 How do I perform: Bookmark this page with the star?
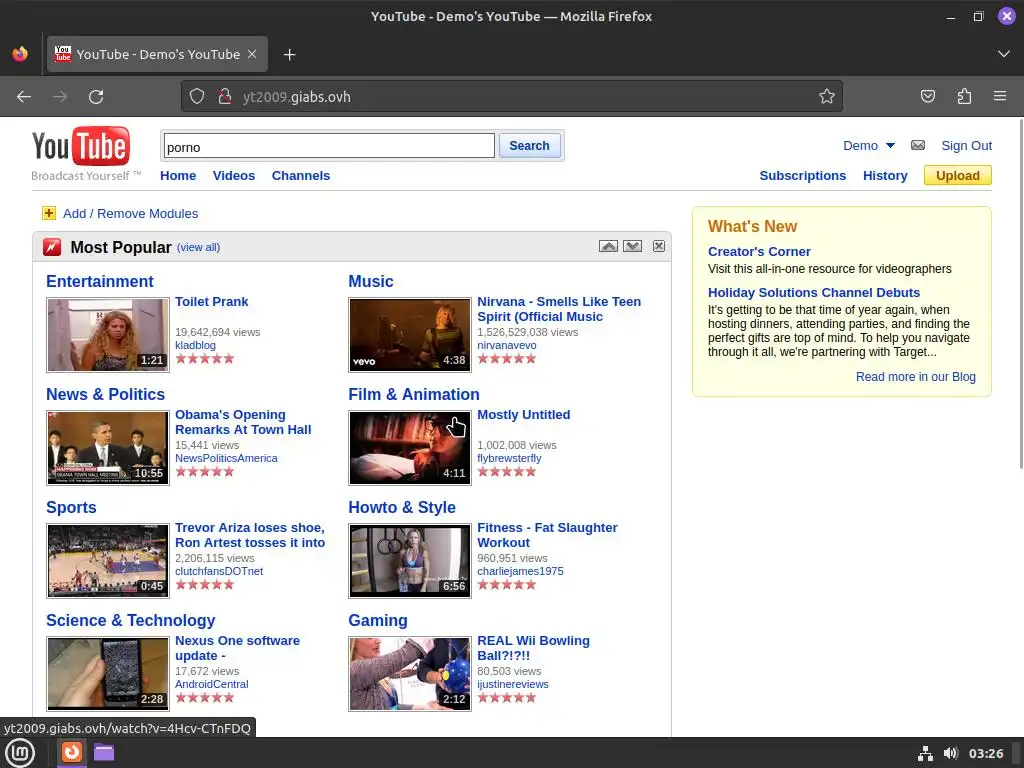(x=827, y=97)
